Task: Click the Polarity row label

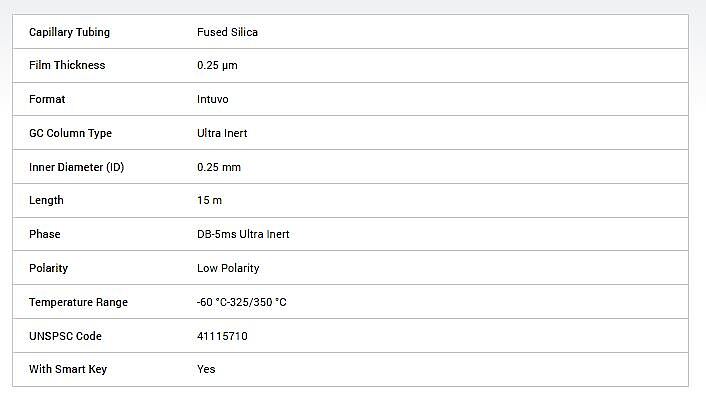Action: pyautogui.click(x=48, y=268)
